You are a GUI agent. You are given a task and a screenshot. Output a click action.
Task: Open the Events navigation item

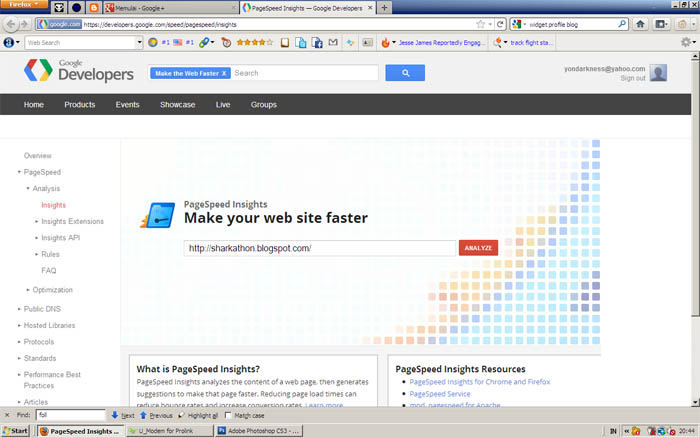point(128,104)
